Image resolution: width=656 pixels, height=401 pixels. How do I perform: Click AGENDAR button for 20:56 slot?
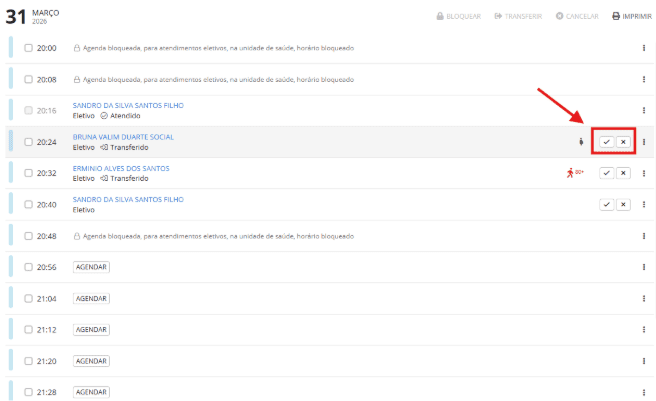pyautogui.click(x=91, y=267)
